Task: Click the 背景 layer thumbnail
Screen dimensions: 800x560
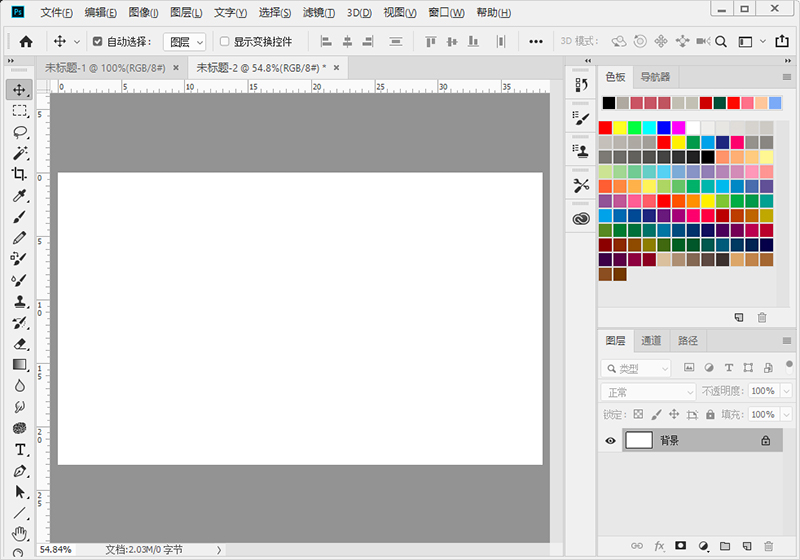Action: [x=638, y=440]
